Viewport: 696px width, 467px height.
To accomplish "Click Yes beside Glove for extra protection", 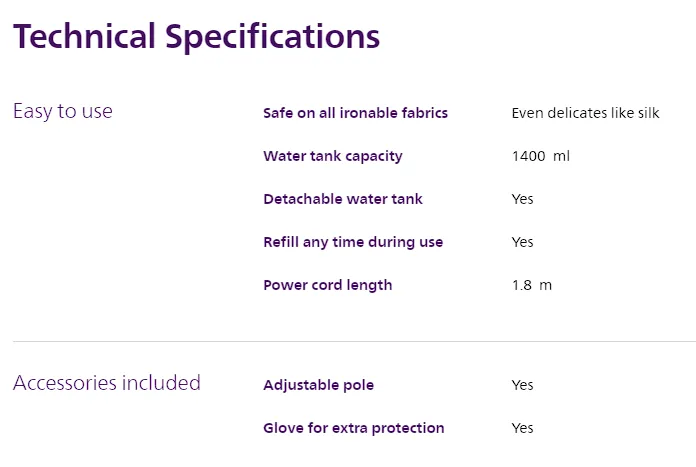I will tap(522, 428).
